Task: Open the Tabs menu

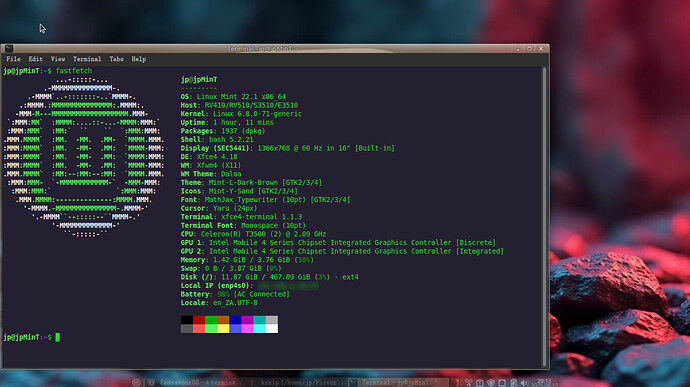Action: 116,59
